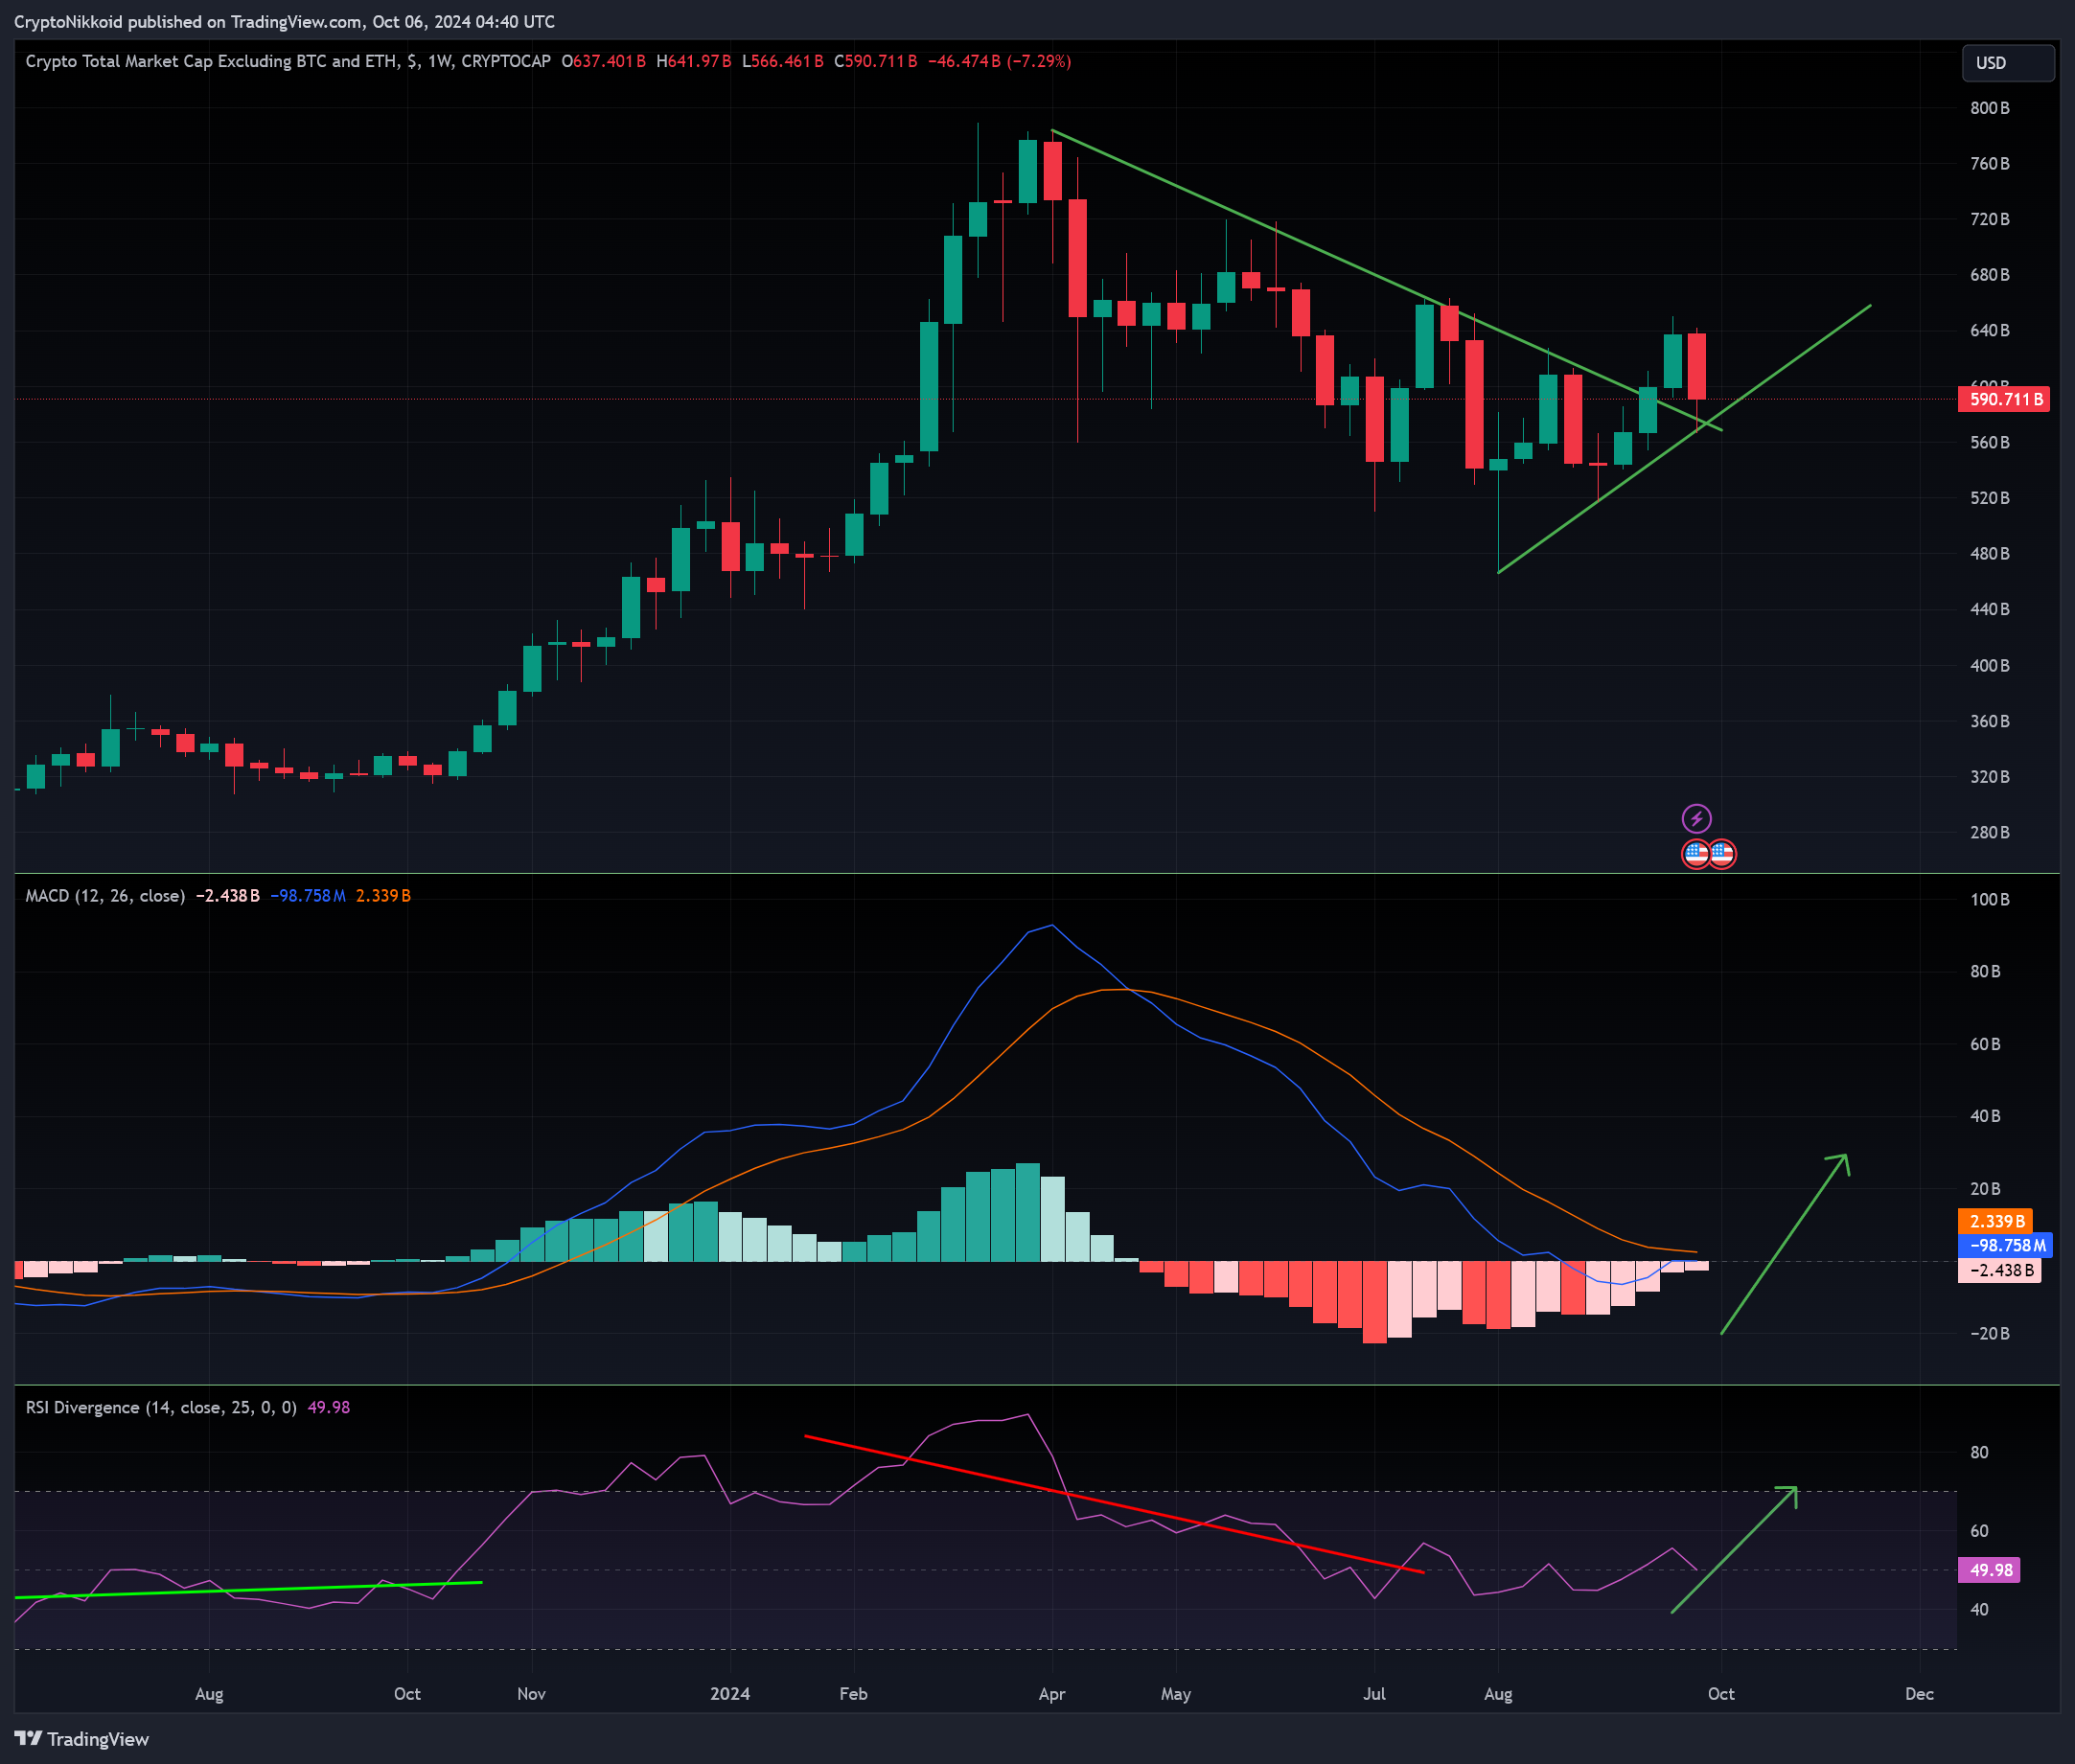
Task: Click the 680B price axis label
Action: (x=1989, y=275)
